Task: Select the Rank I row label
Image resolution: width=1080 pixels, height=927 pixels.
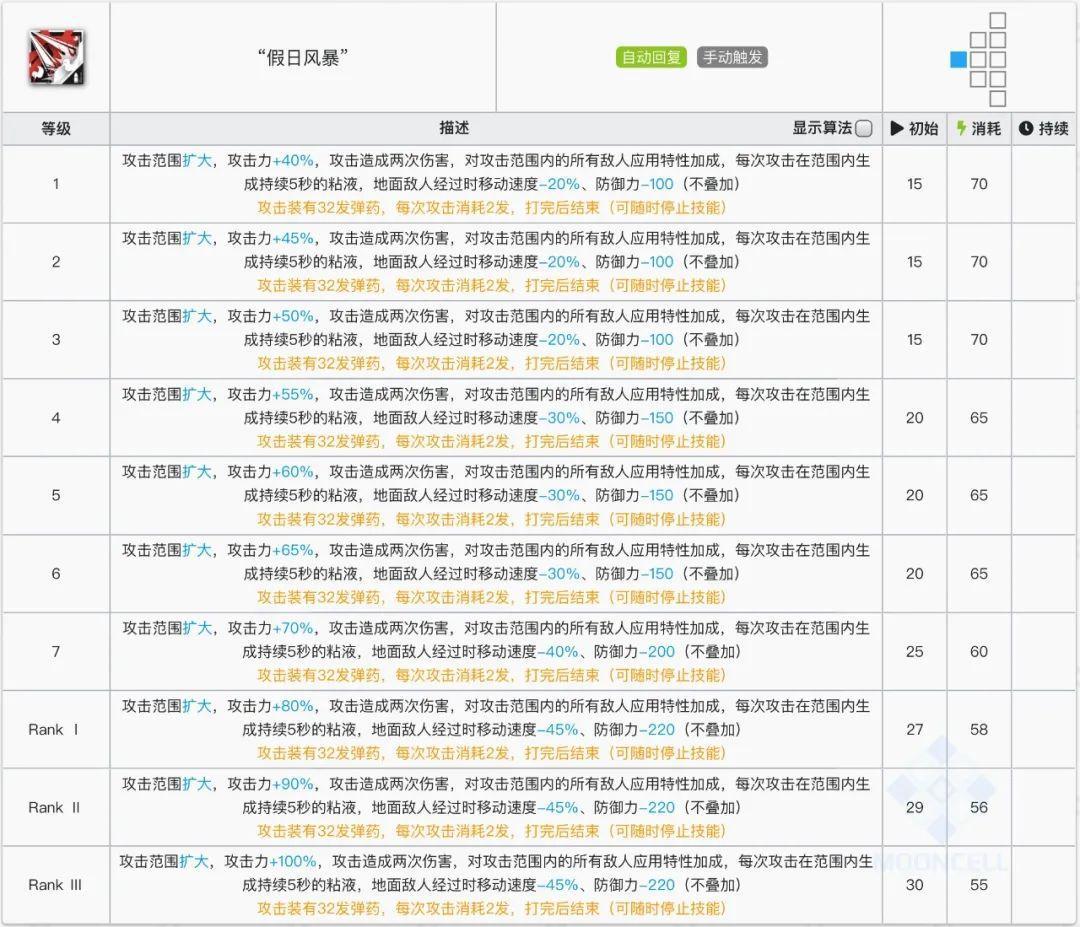Action: click(55, 730)
